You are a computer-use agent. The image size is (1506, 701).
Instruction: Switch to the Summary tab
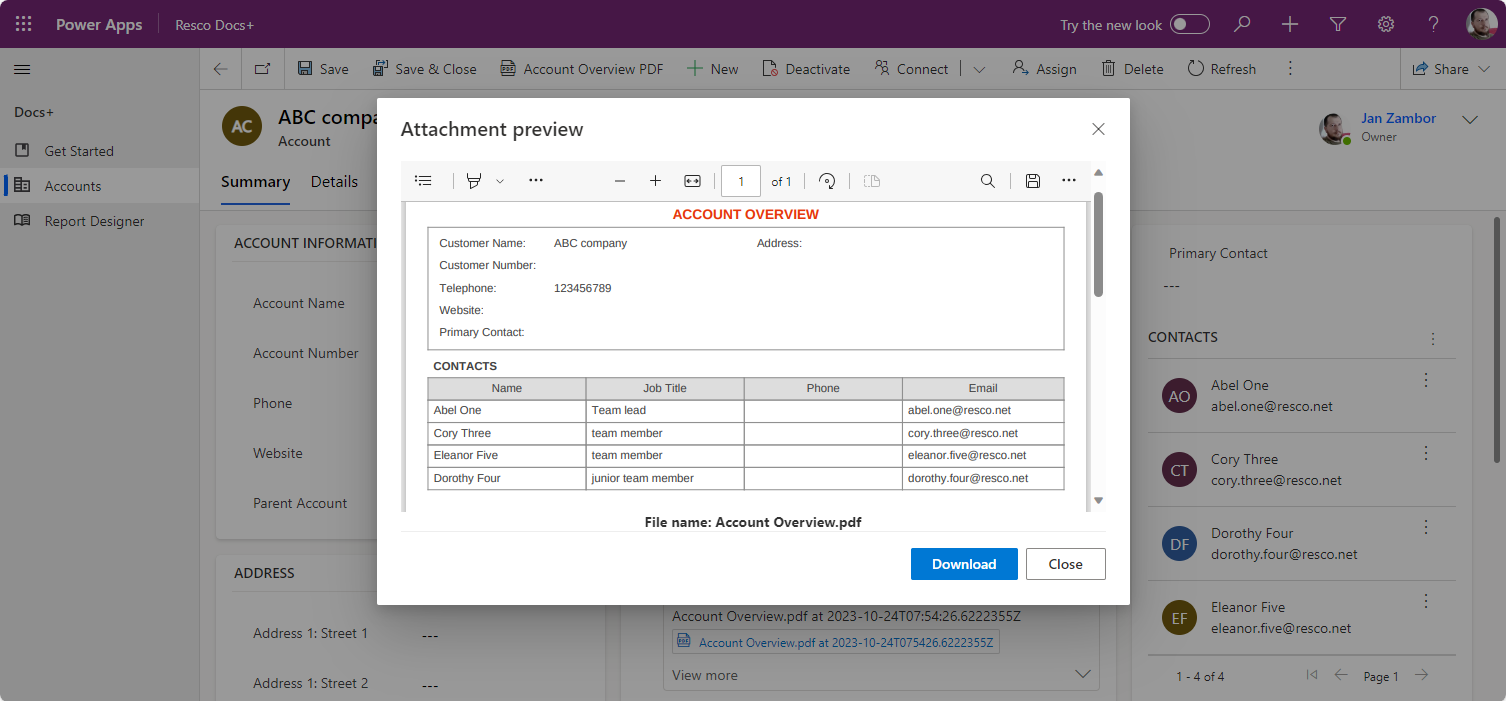coord(255,182)
